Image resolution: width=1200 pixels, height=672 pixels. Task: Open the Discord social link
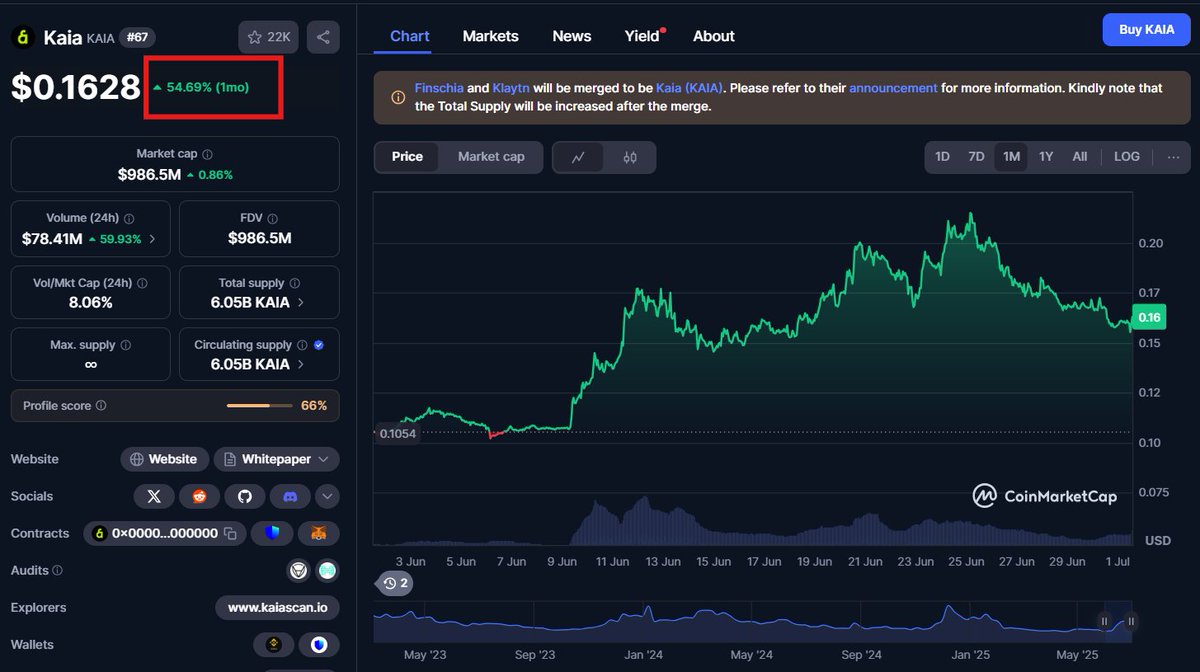pos(290,496)
